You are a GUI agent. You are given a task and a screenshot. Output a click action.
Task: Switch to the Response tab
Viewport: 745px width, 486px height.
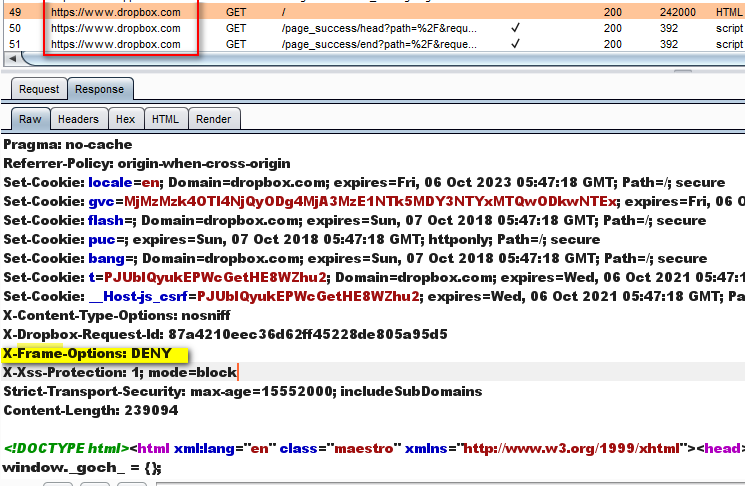click(x=99, y=89)
